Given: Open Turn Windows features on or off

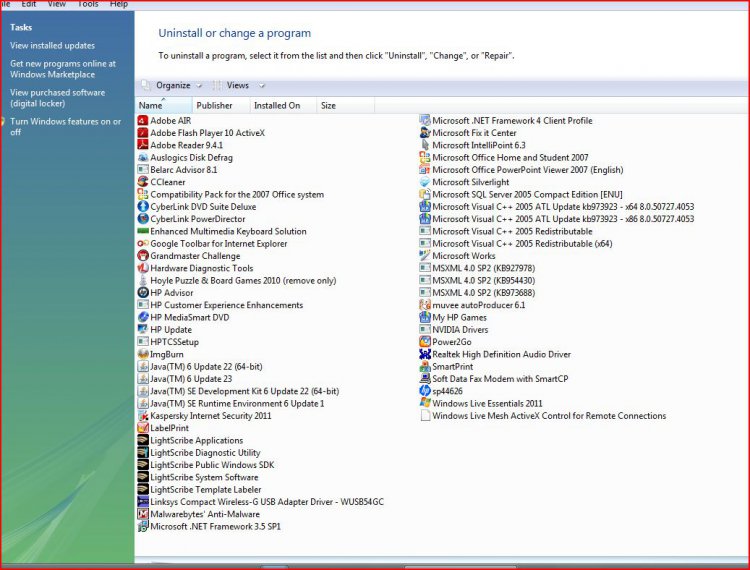Looking at the screenshot, I should pyautogui.click(x=66, y=127).
